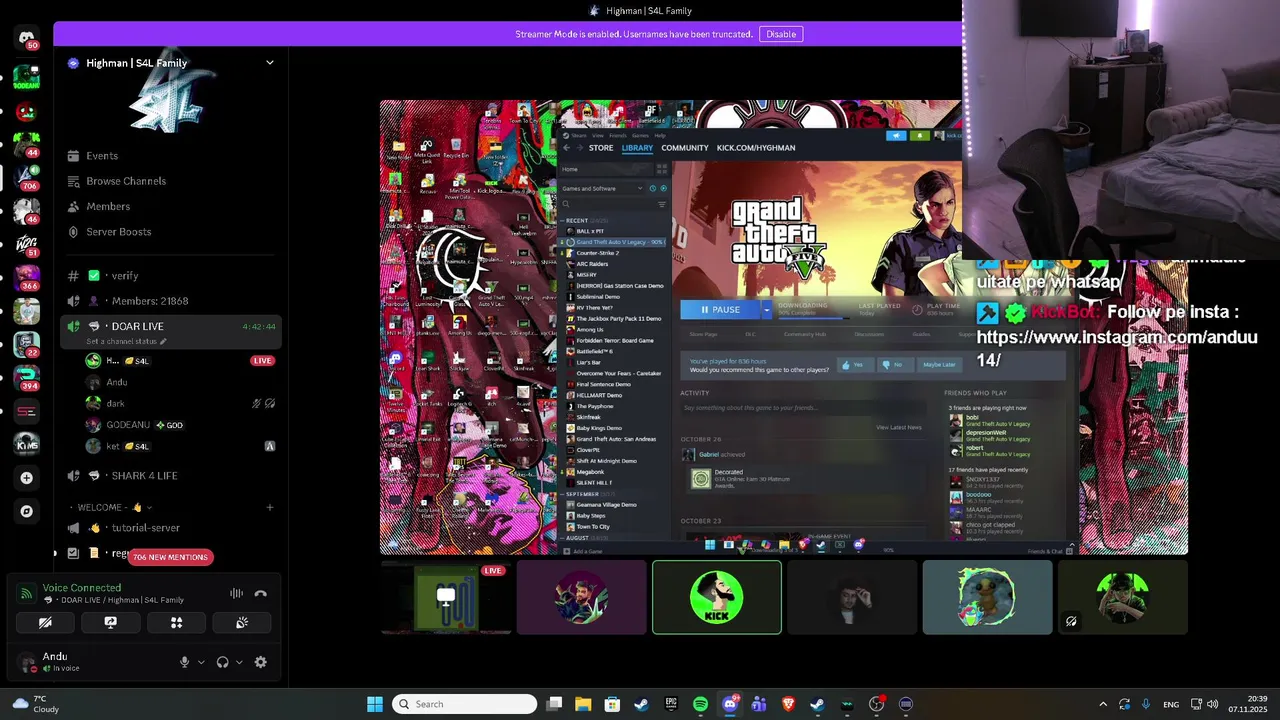
Task: Click Maybe Later in Steam prompt
Action: 940,365
